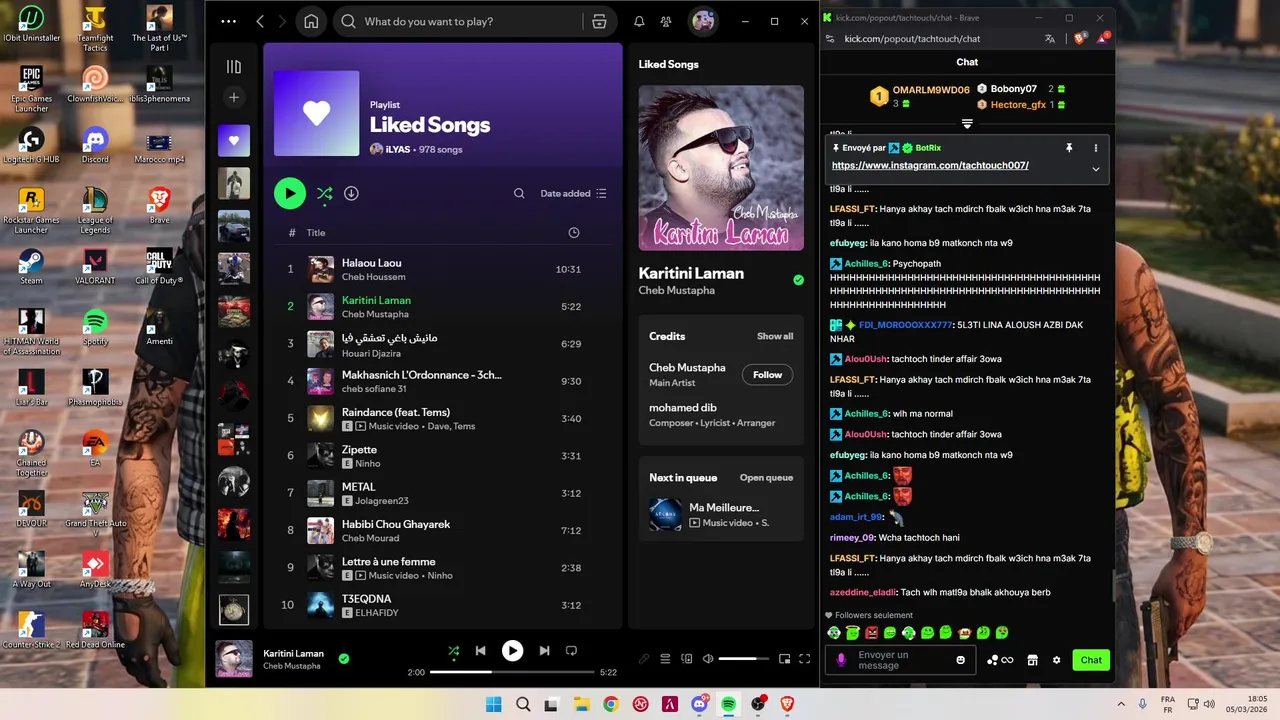1280x720 pixels.
Task: Toggle liked checkmark beside Karitini Laman panel title
Action: pos(798,280)
